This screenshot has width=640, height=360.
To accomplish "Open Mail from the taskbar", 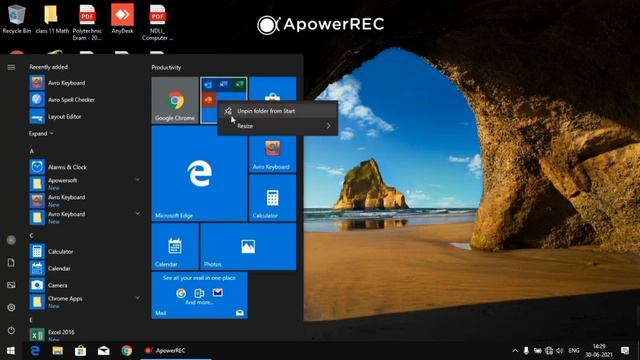I will click(103, 351).
